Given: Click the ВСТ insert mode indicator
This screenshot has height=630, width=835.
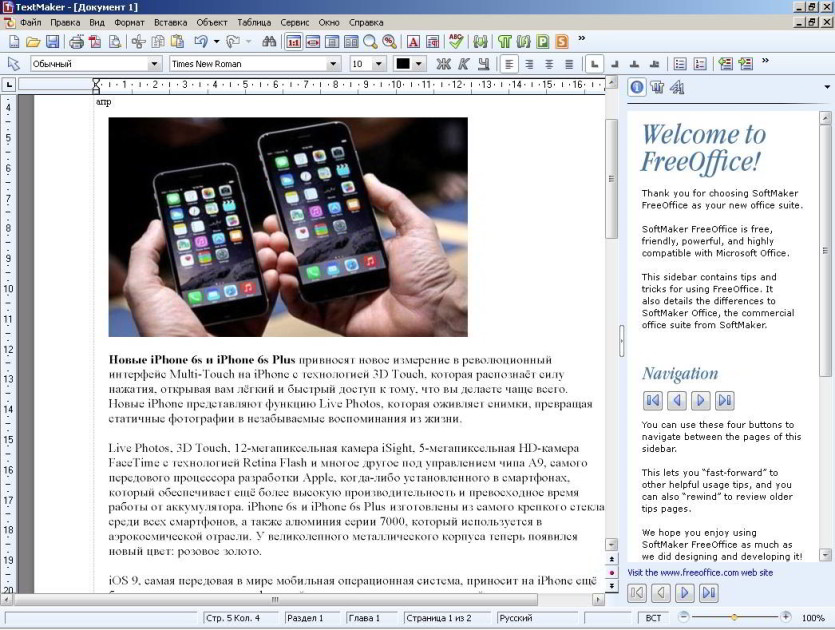Looking at the screenshot, I should click(x=653, y=618).
